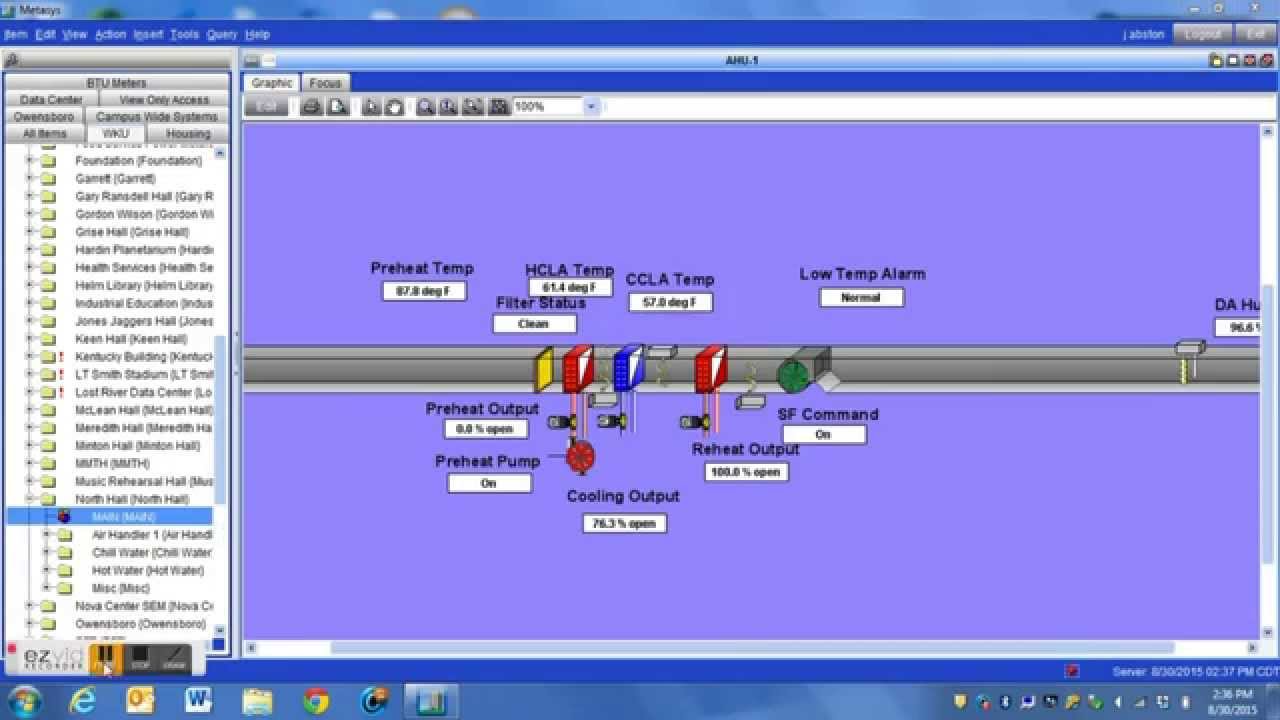Image resolution: width=1280 pixels, height=720 pixels.
Task: Click the third magnifier zoom icon
Action: pos(474,106)
